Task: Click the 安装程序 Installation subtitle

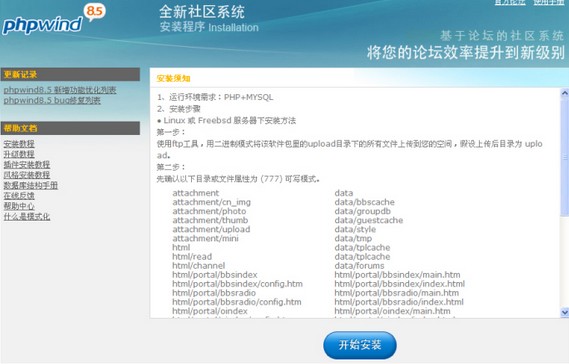Action: [x=209, y=27]
